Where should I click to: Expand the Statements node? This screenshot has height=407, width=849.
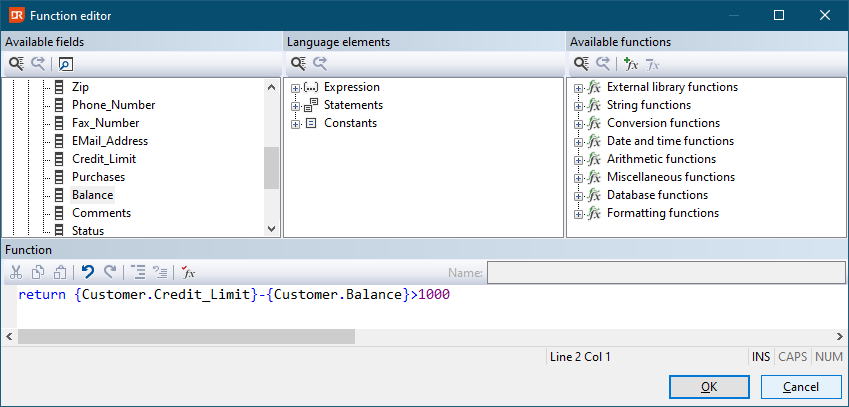tap(295, 106)
